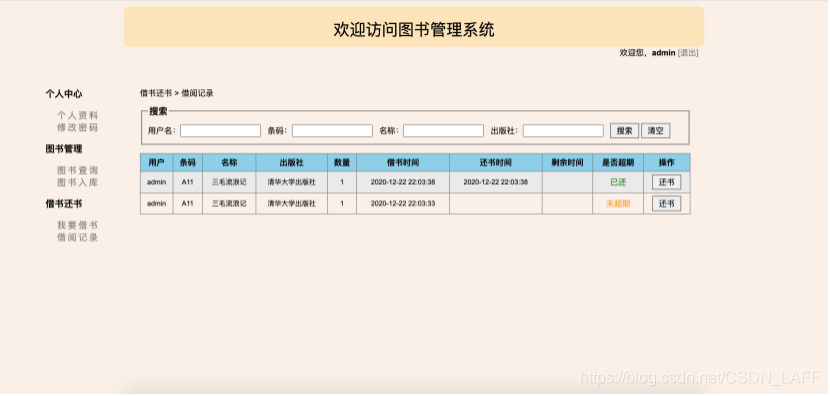The width and height of the screenshot is (830, 396).
Task: Click the 数量 column header
Action: click(342, 163)
